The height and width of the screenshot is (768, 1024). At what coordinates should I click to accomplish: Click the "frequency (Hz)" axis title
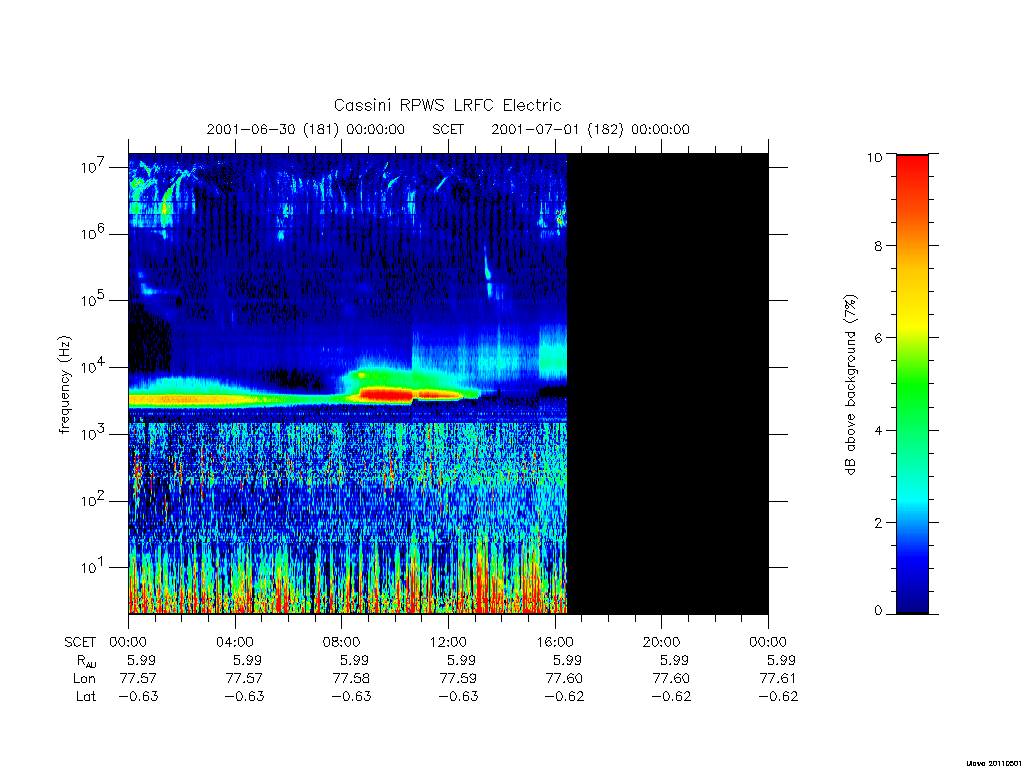[64, 385]
